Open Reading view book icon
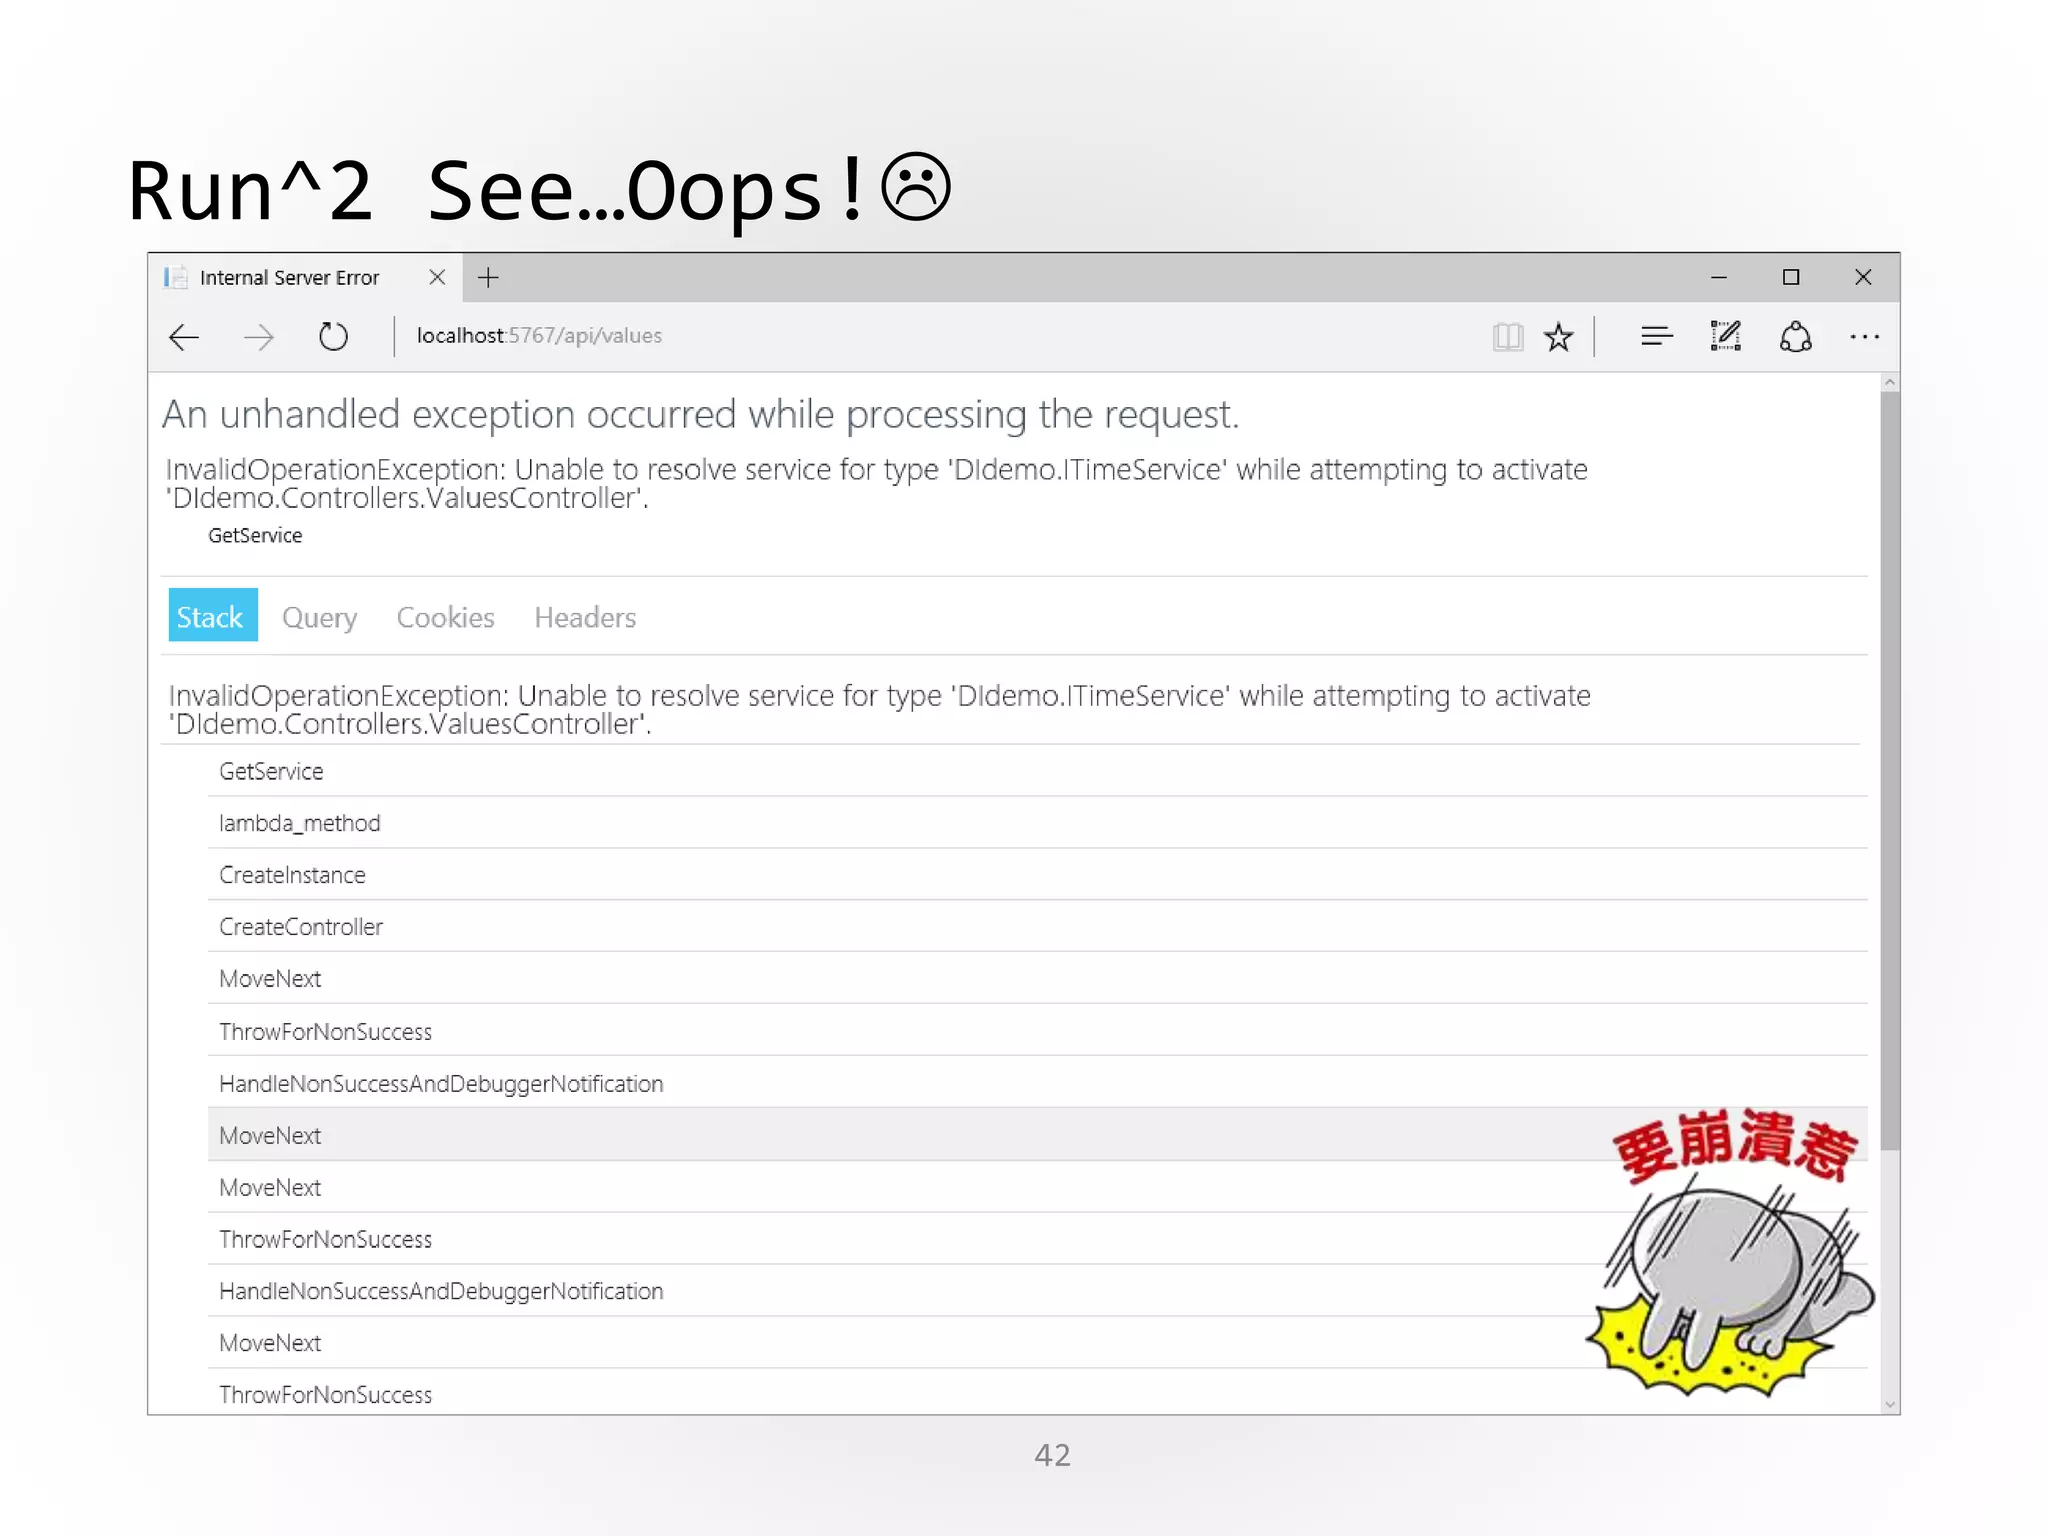The height and width of the screenshot is (1536, 2048). click(x=1507, y=337)
